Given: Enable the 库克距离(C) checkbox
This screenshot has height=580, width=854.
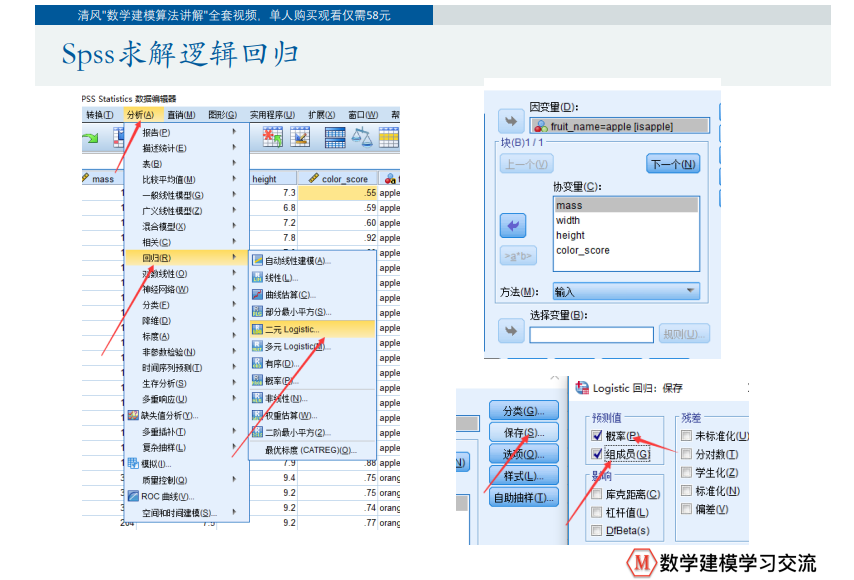Looking at the screenshot, I should pyautogui.click(x=597, y=494).
